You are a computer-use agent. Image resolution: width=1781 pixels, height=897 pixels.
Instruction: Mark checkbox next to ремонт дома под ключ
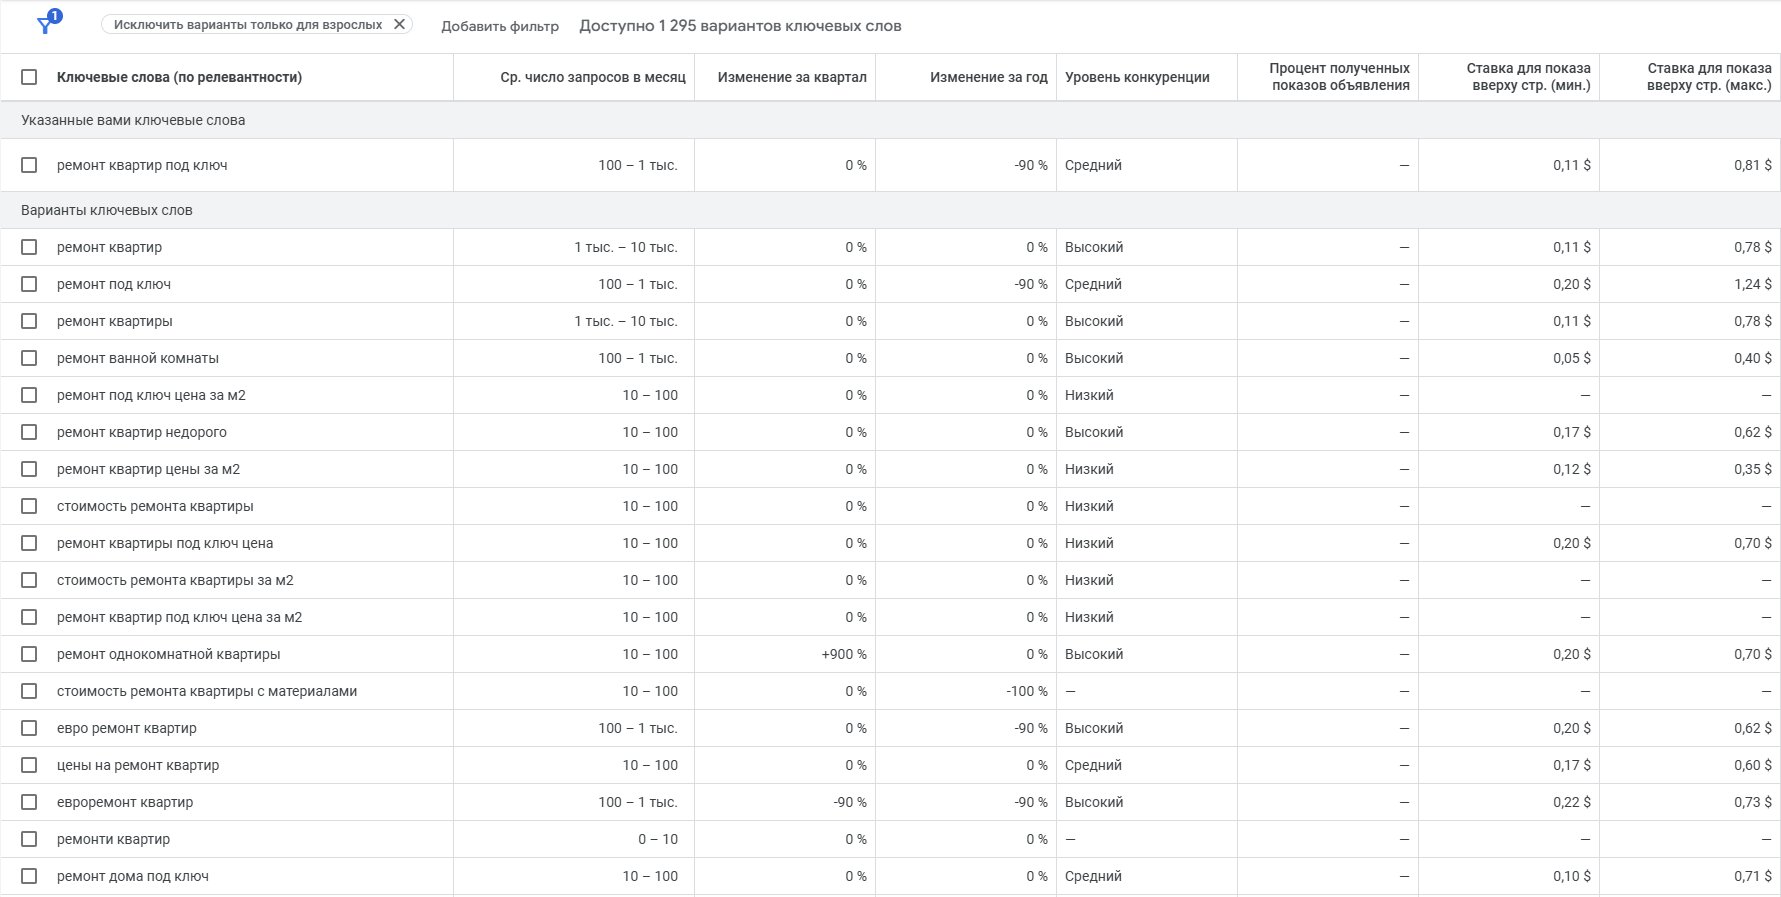pos(29,876)
